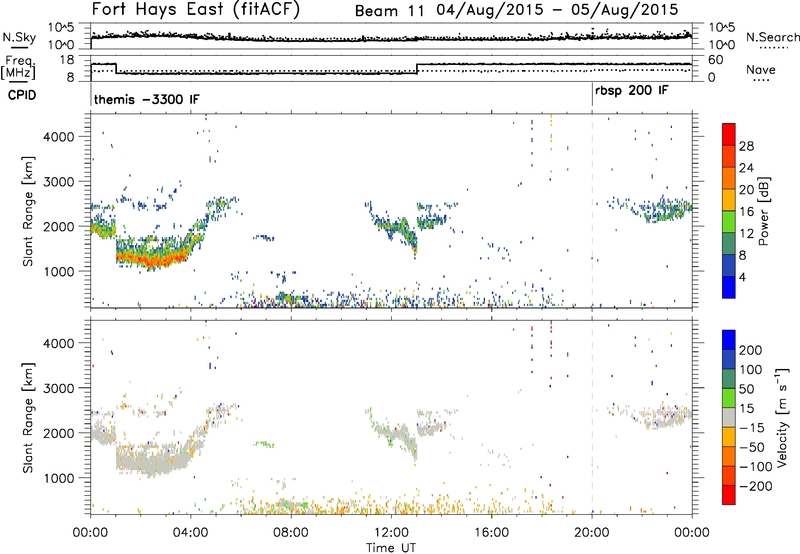Image resolution: width=800 pixels, height=554 pixels.
Task: Click the 'Power [dB]' colorbar label
Action: [764, 211]
